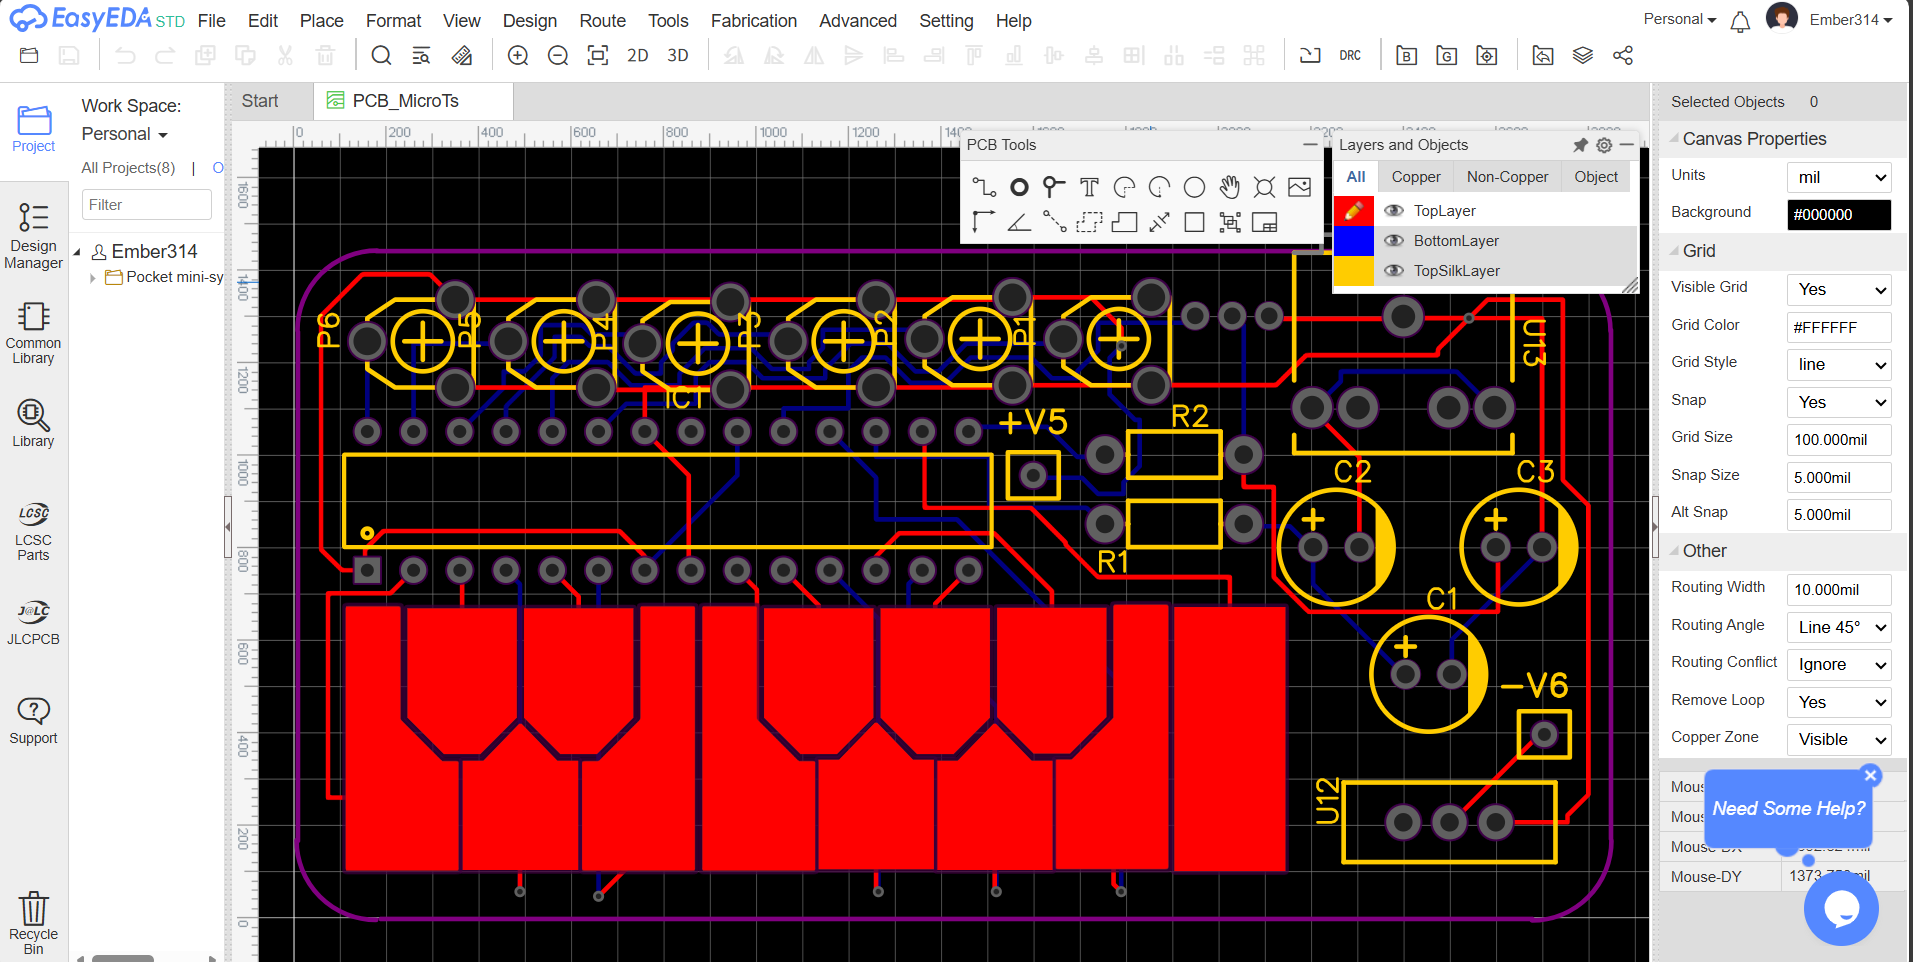The image size is (1913, 962).
Task: Pick the Text tool from PCB Tools
Action: tap(1089, 187)
